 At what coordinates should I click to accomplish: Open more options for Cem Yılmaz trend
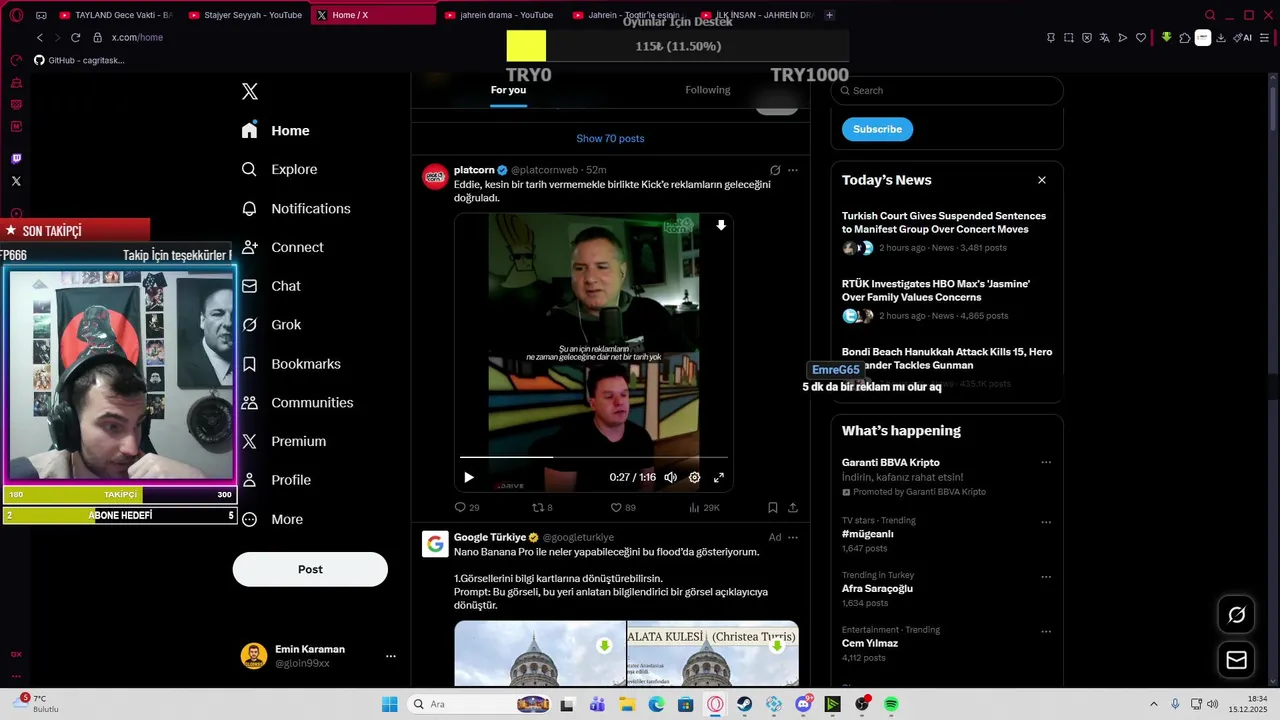pyautogui.click(x=1046, y=632)
